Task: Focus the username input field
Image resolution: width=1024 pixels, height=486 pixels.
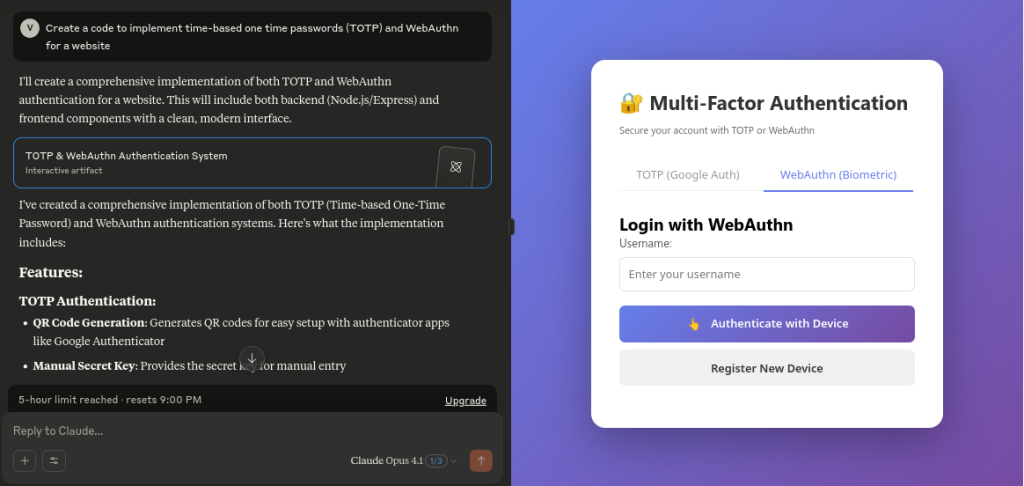Action: 766,274
